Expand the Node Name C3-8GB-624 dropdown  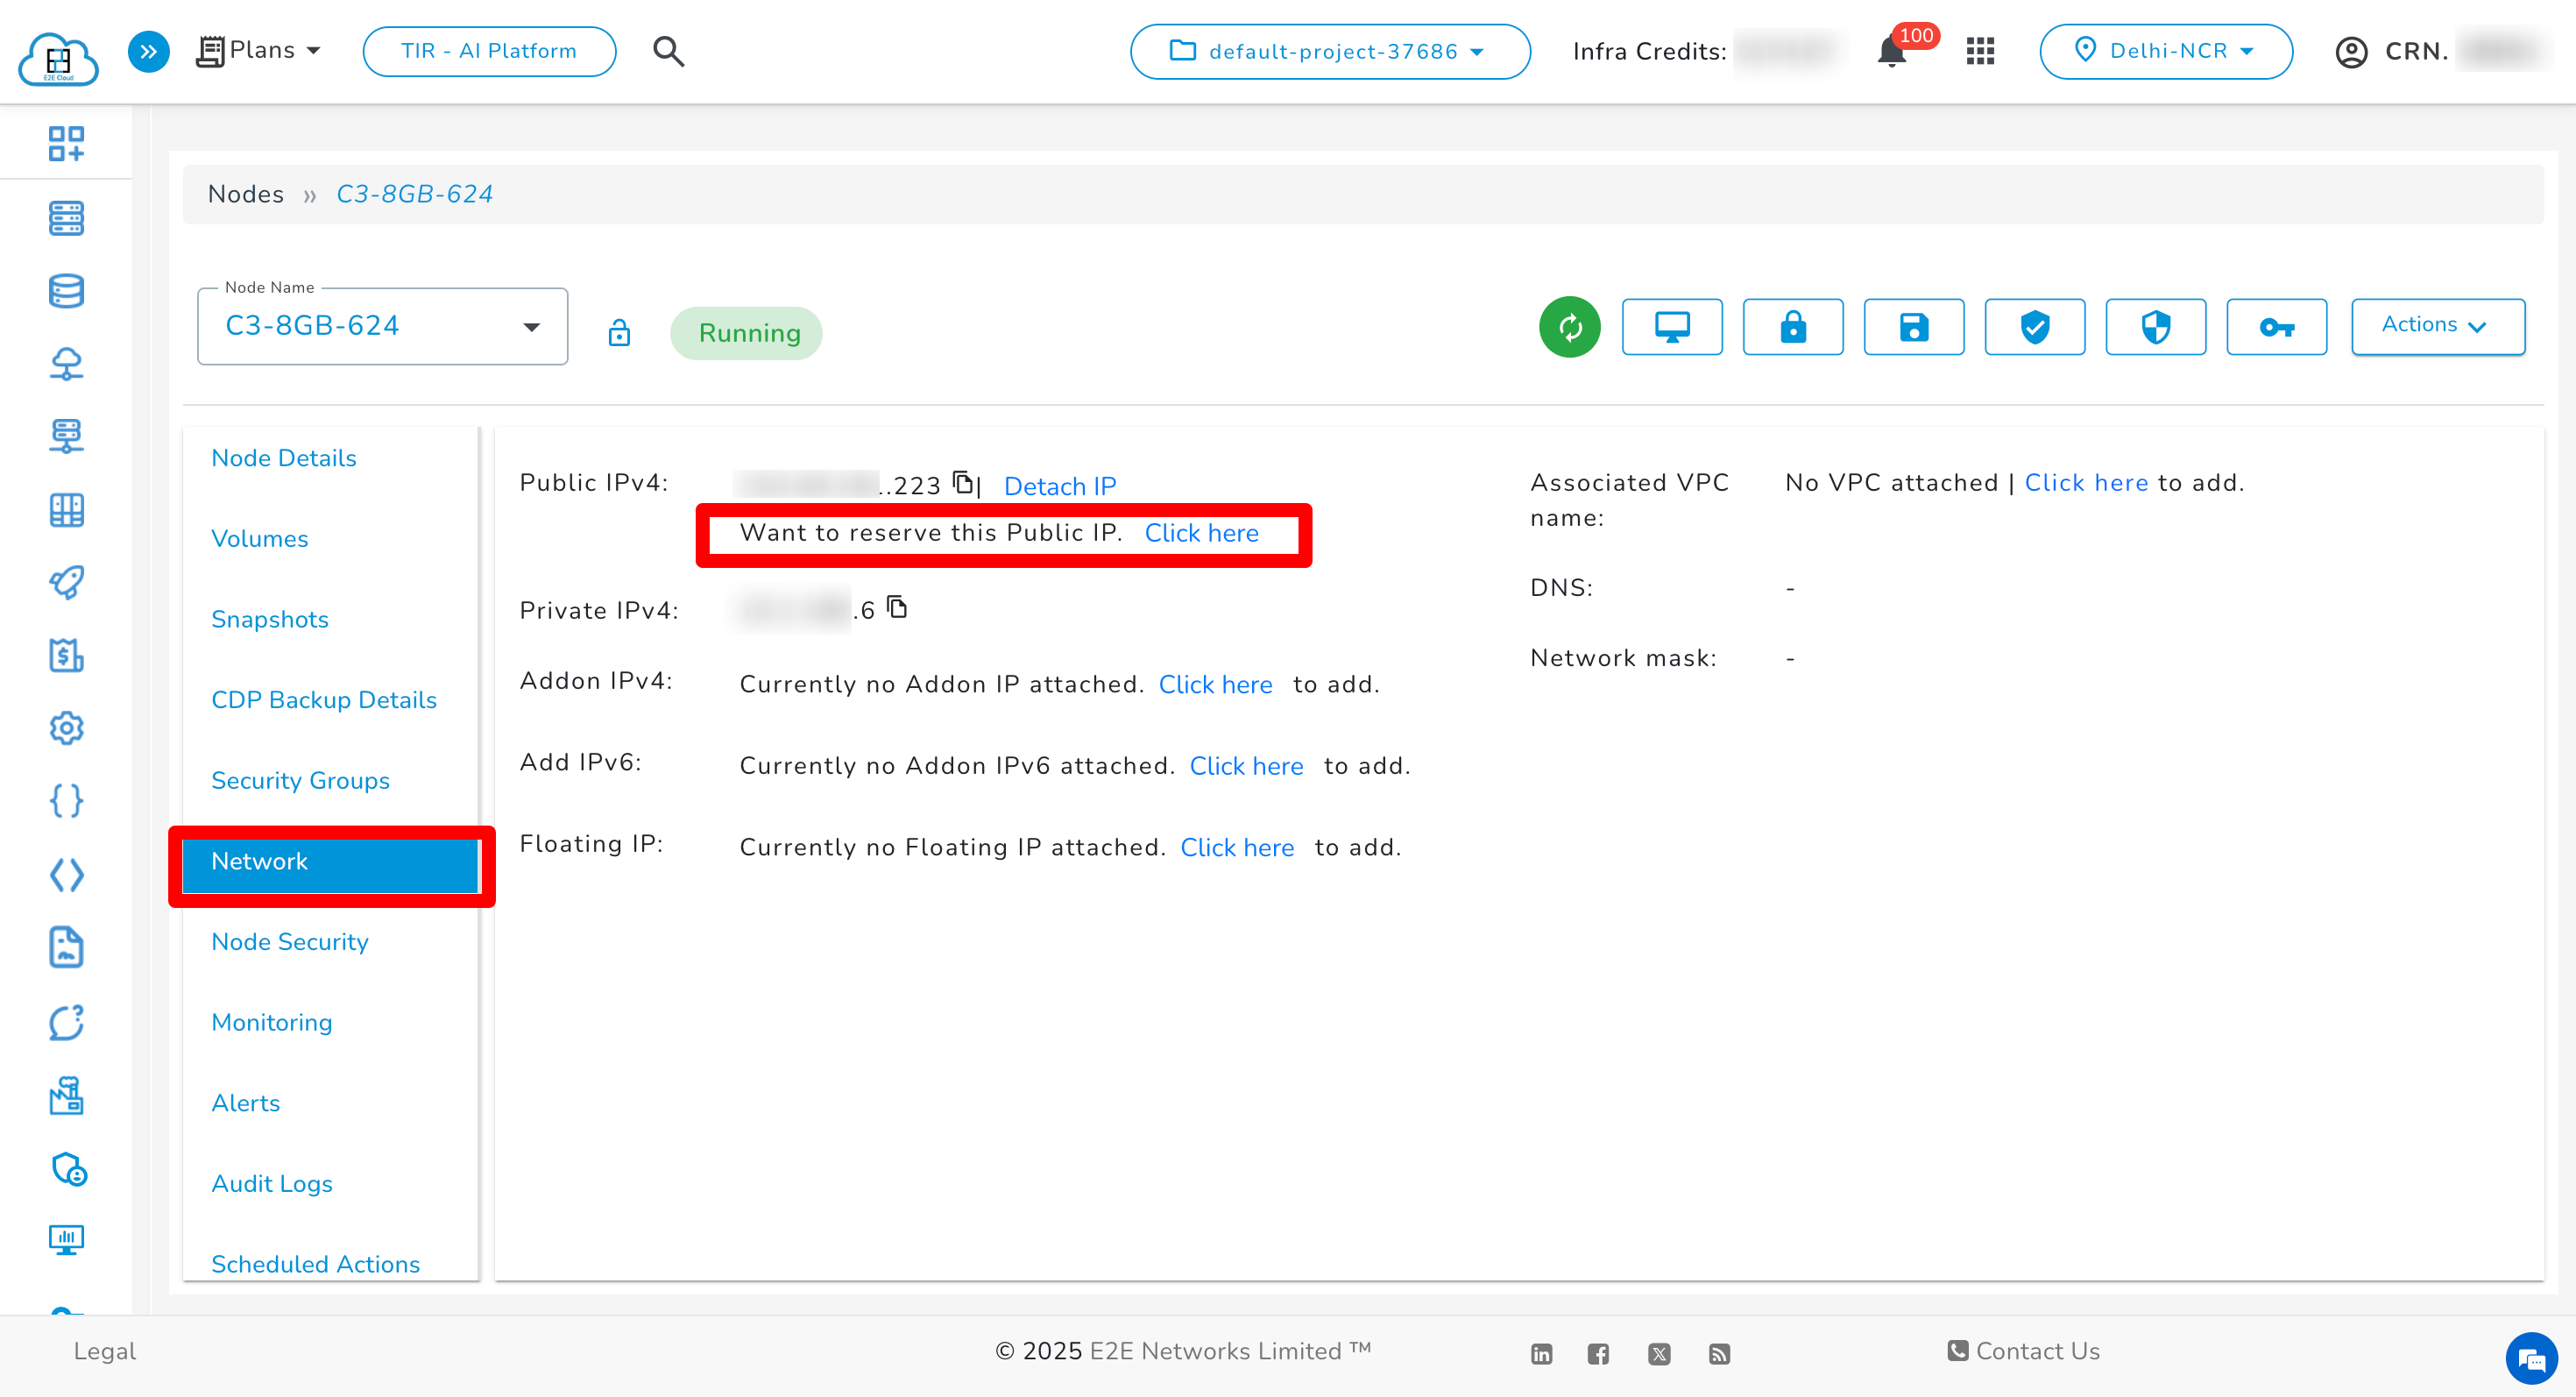[x=382, y=327]
